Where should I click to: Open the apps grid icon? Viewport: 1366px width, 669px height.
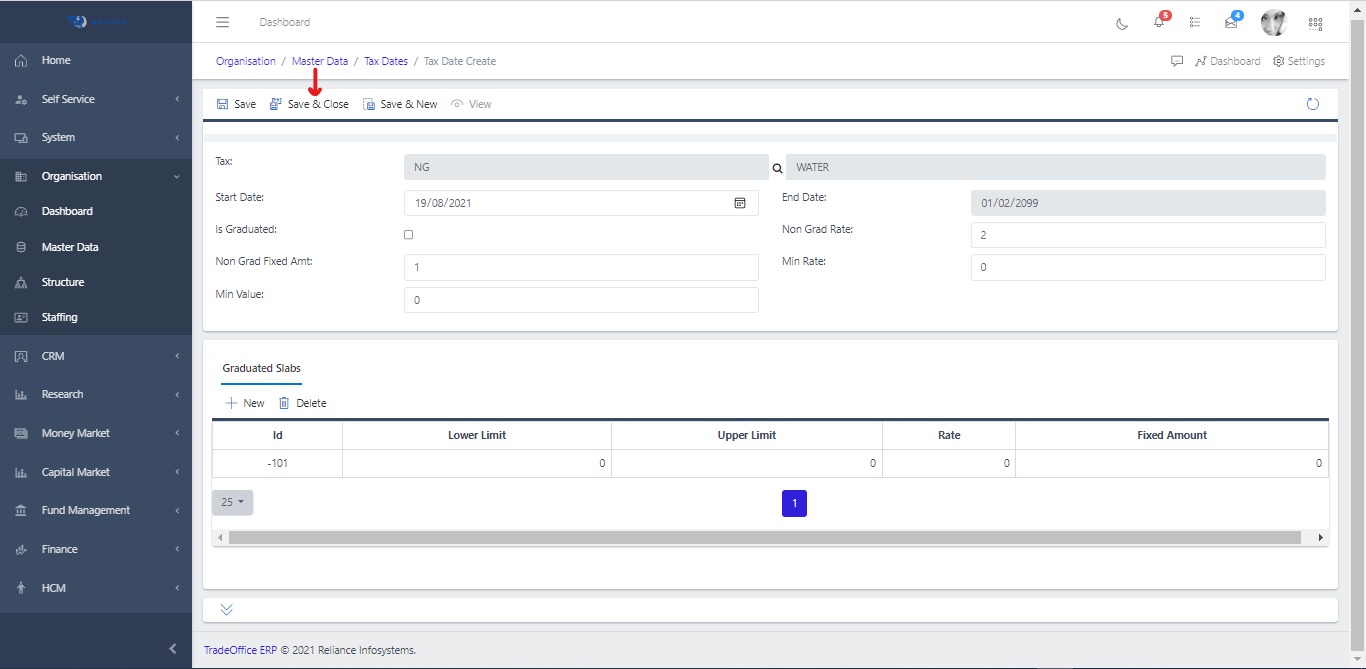tap(1315, 23)
